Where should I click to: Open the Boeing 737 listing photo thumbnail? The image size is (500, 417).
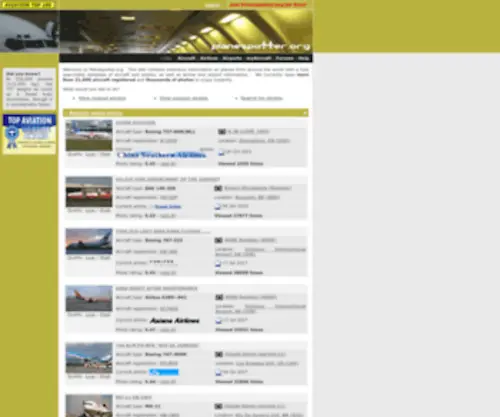pos(89,135)
